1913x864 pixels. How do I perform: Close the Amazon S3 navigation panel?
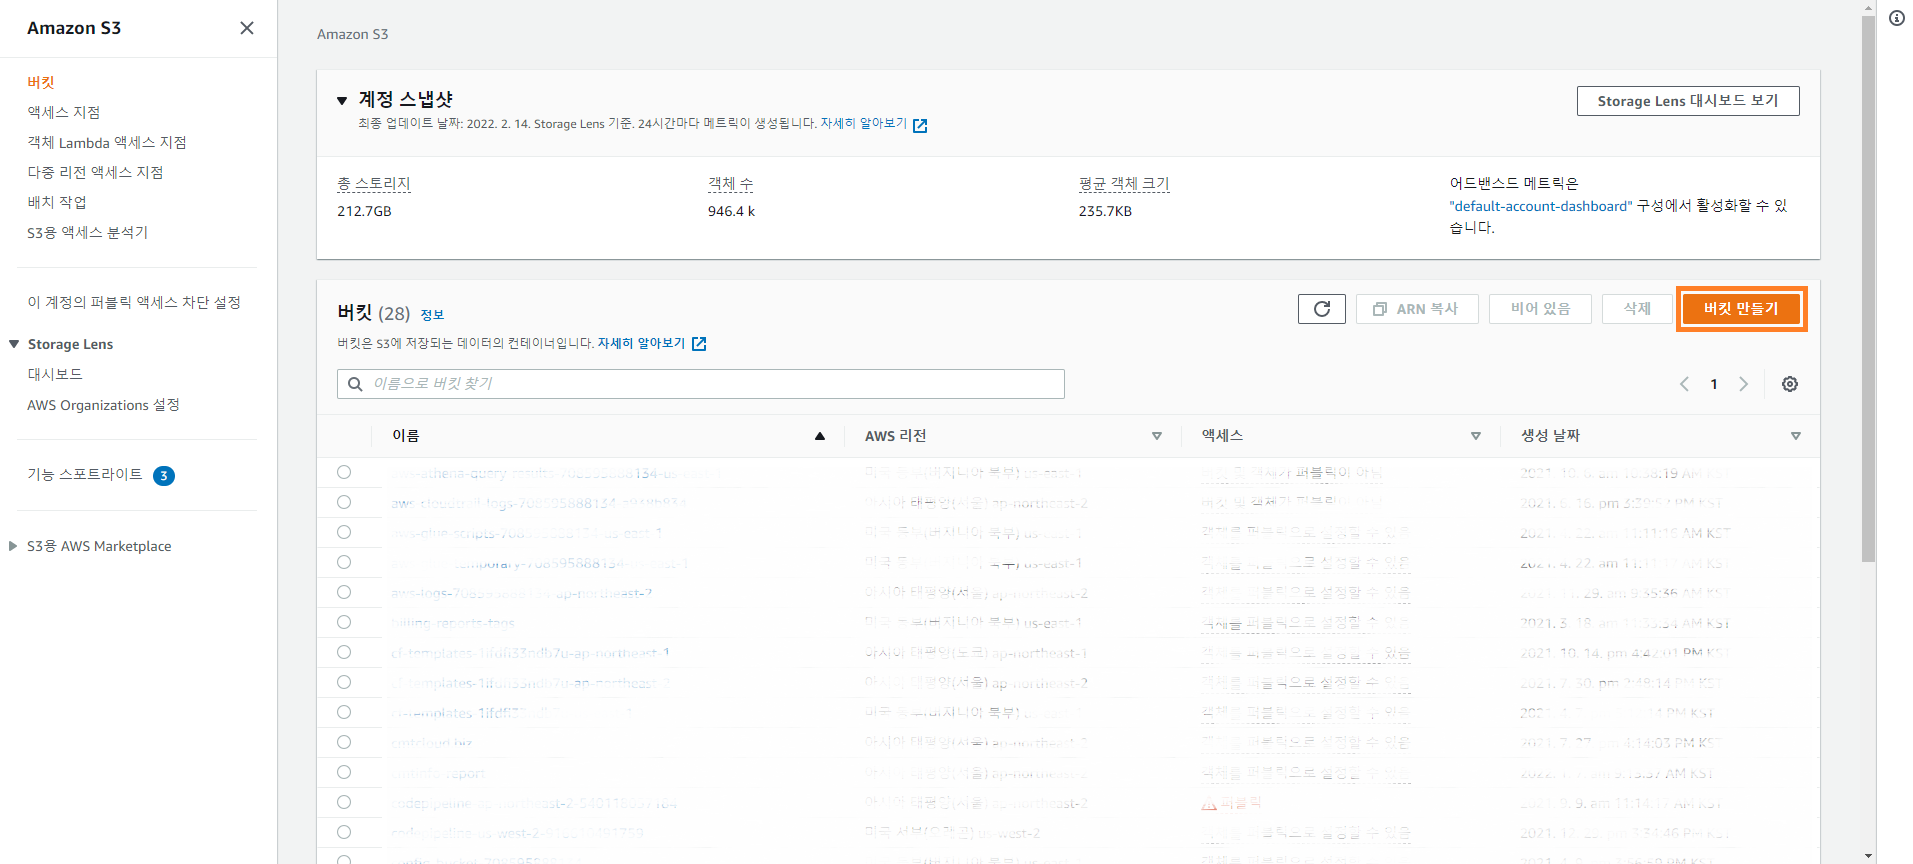[247, 28]
